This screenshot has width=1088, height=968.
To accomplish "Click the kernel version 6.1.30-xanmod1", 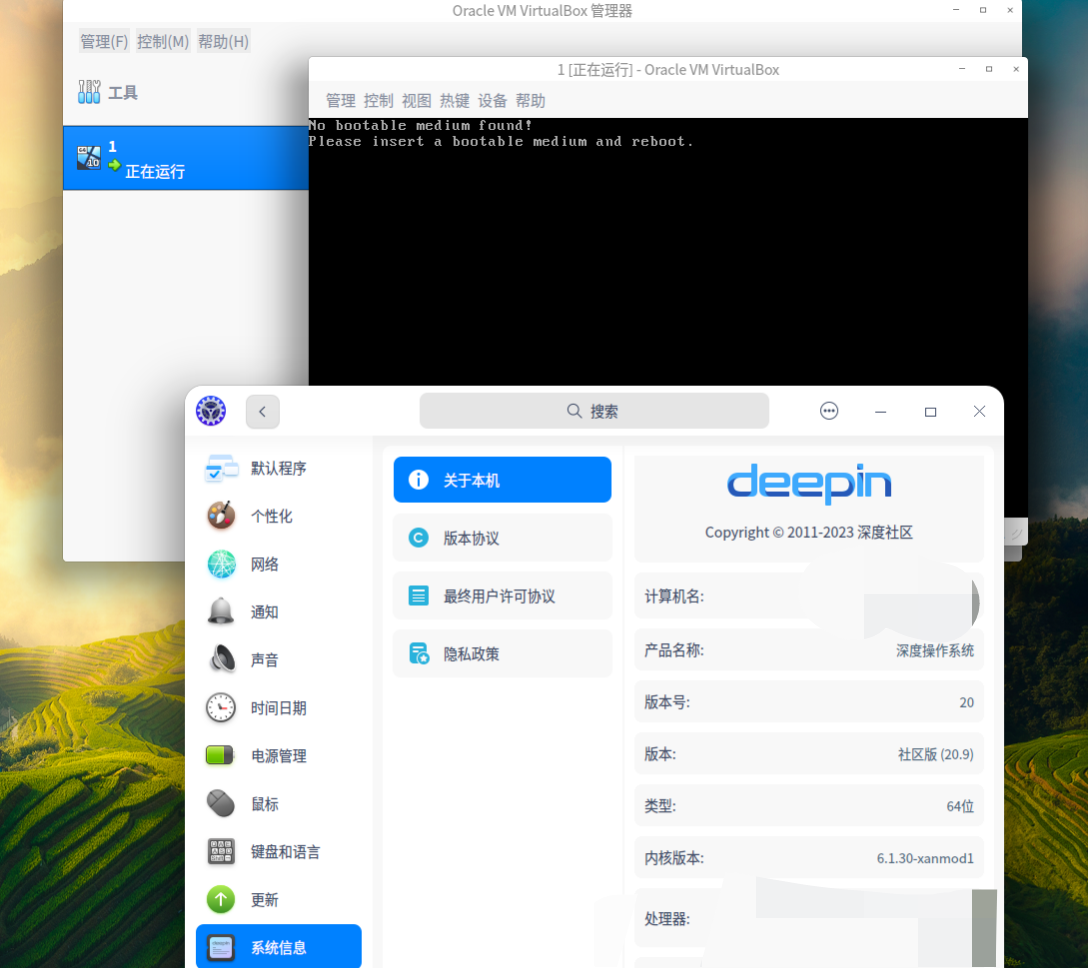I will point(925,858).
